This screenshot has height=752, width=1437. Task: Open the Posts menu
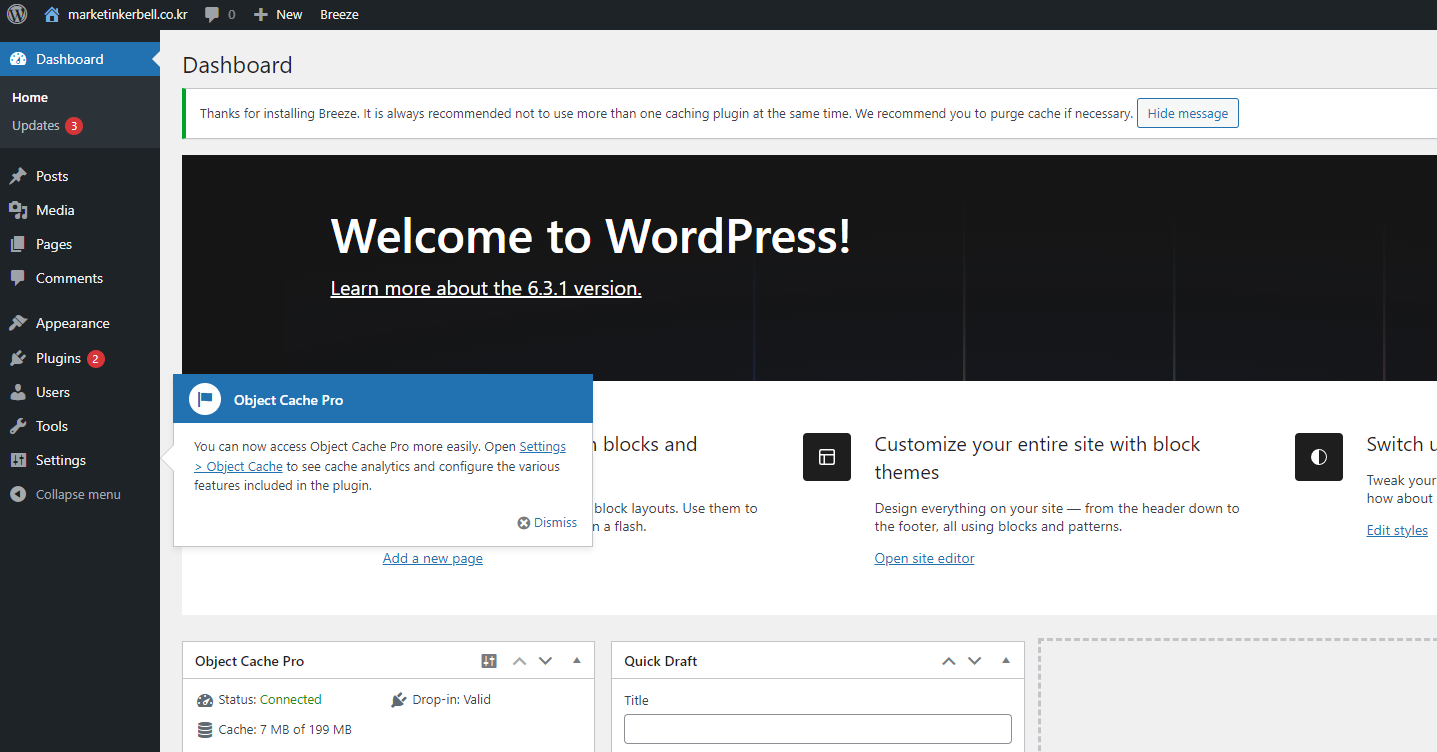pos(80,176)
